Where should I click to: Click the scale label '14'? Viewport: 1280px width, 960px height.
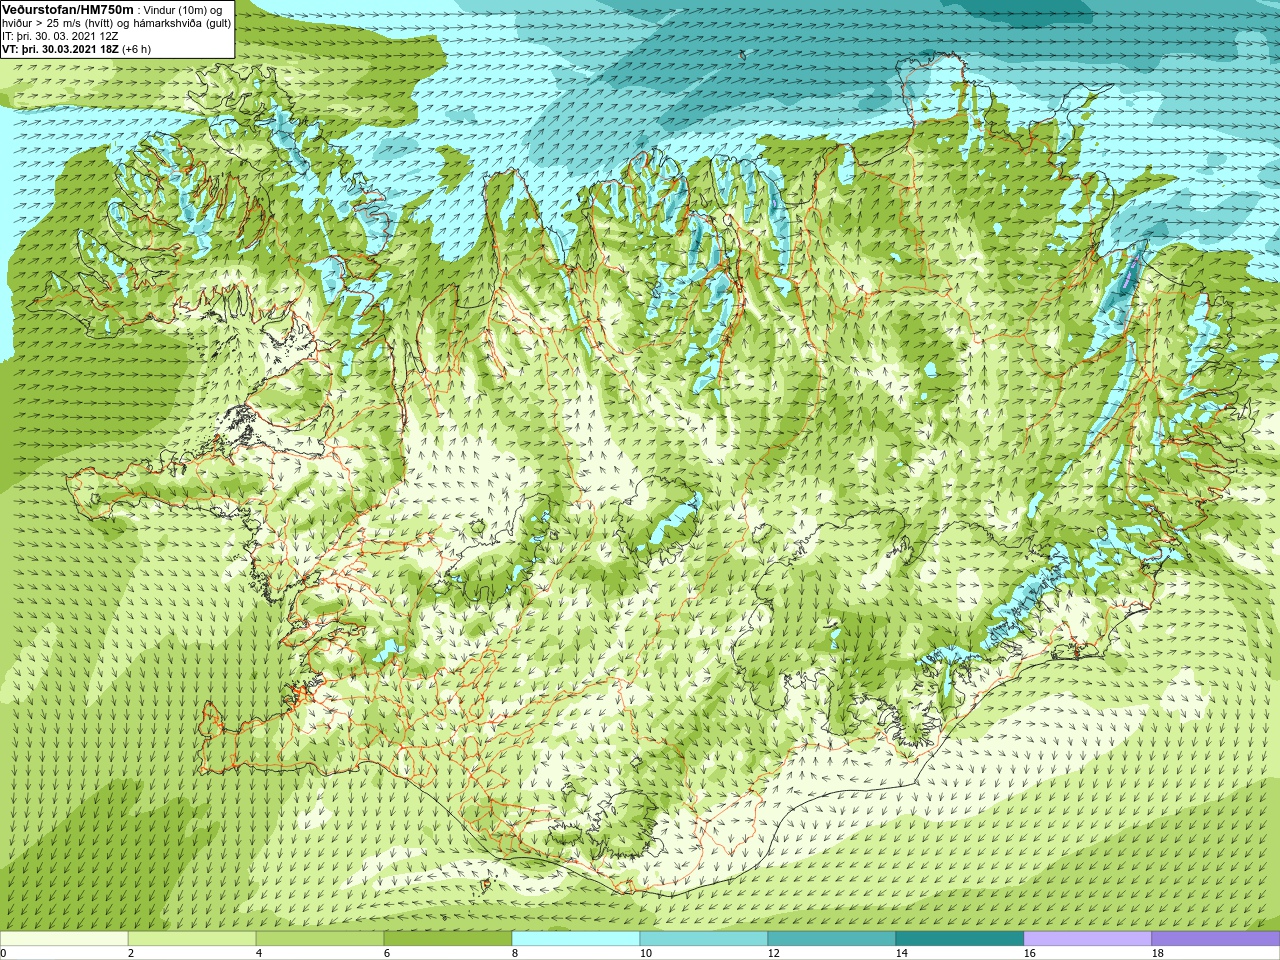coord(901,953)
